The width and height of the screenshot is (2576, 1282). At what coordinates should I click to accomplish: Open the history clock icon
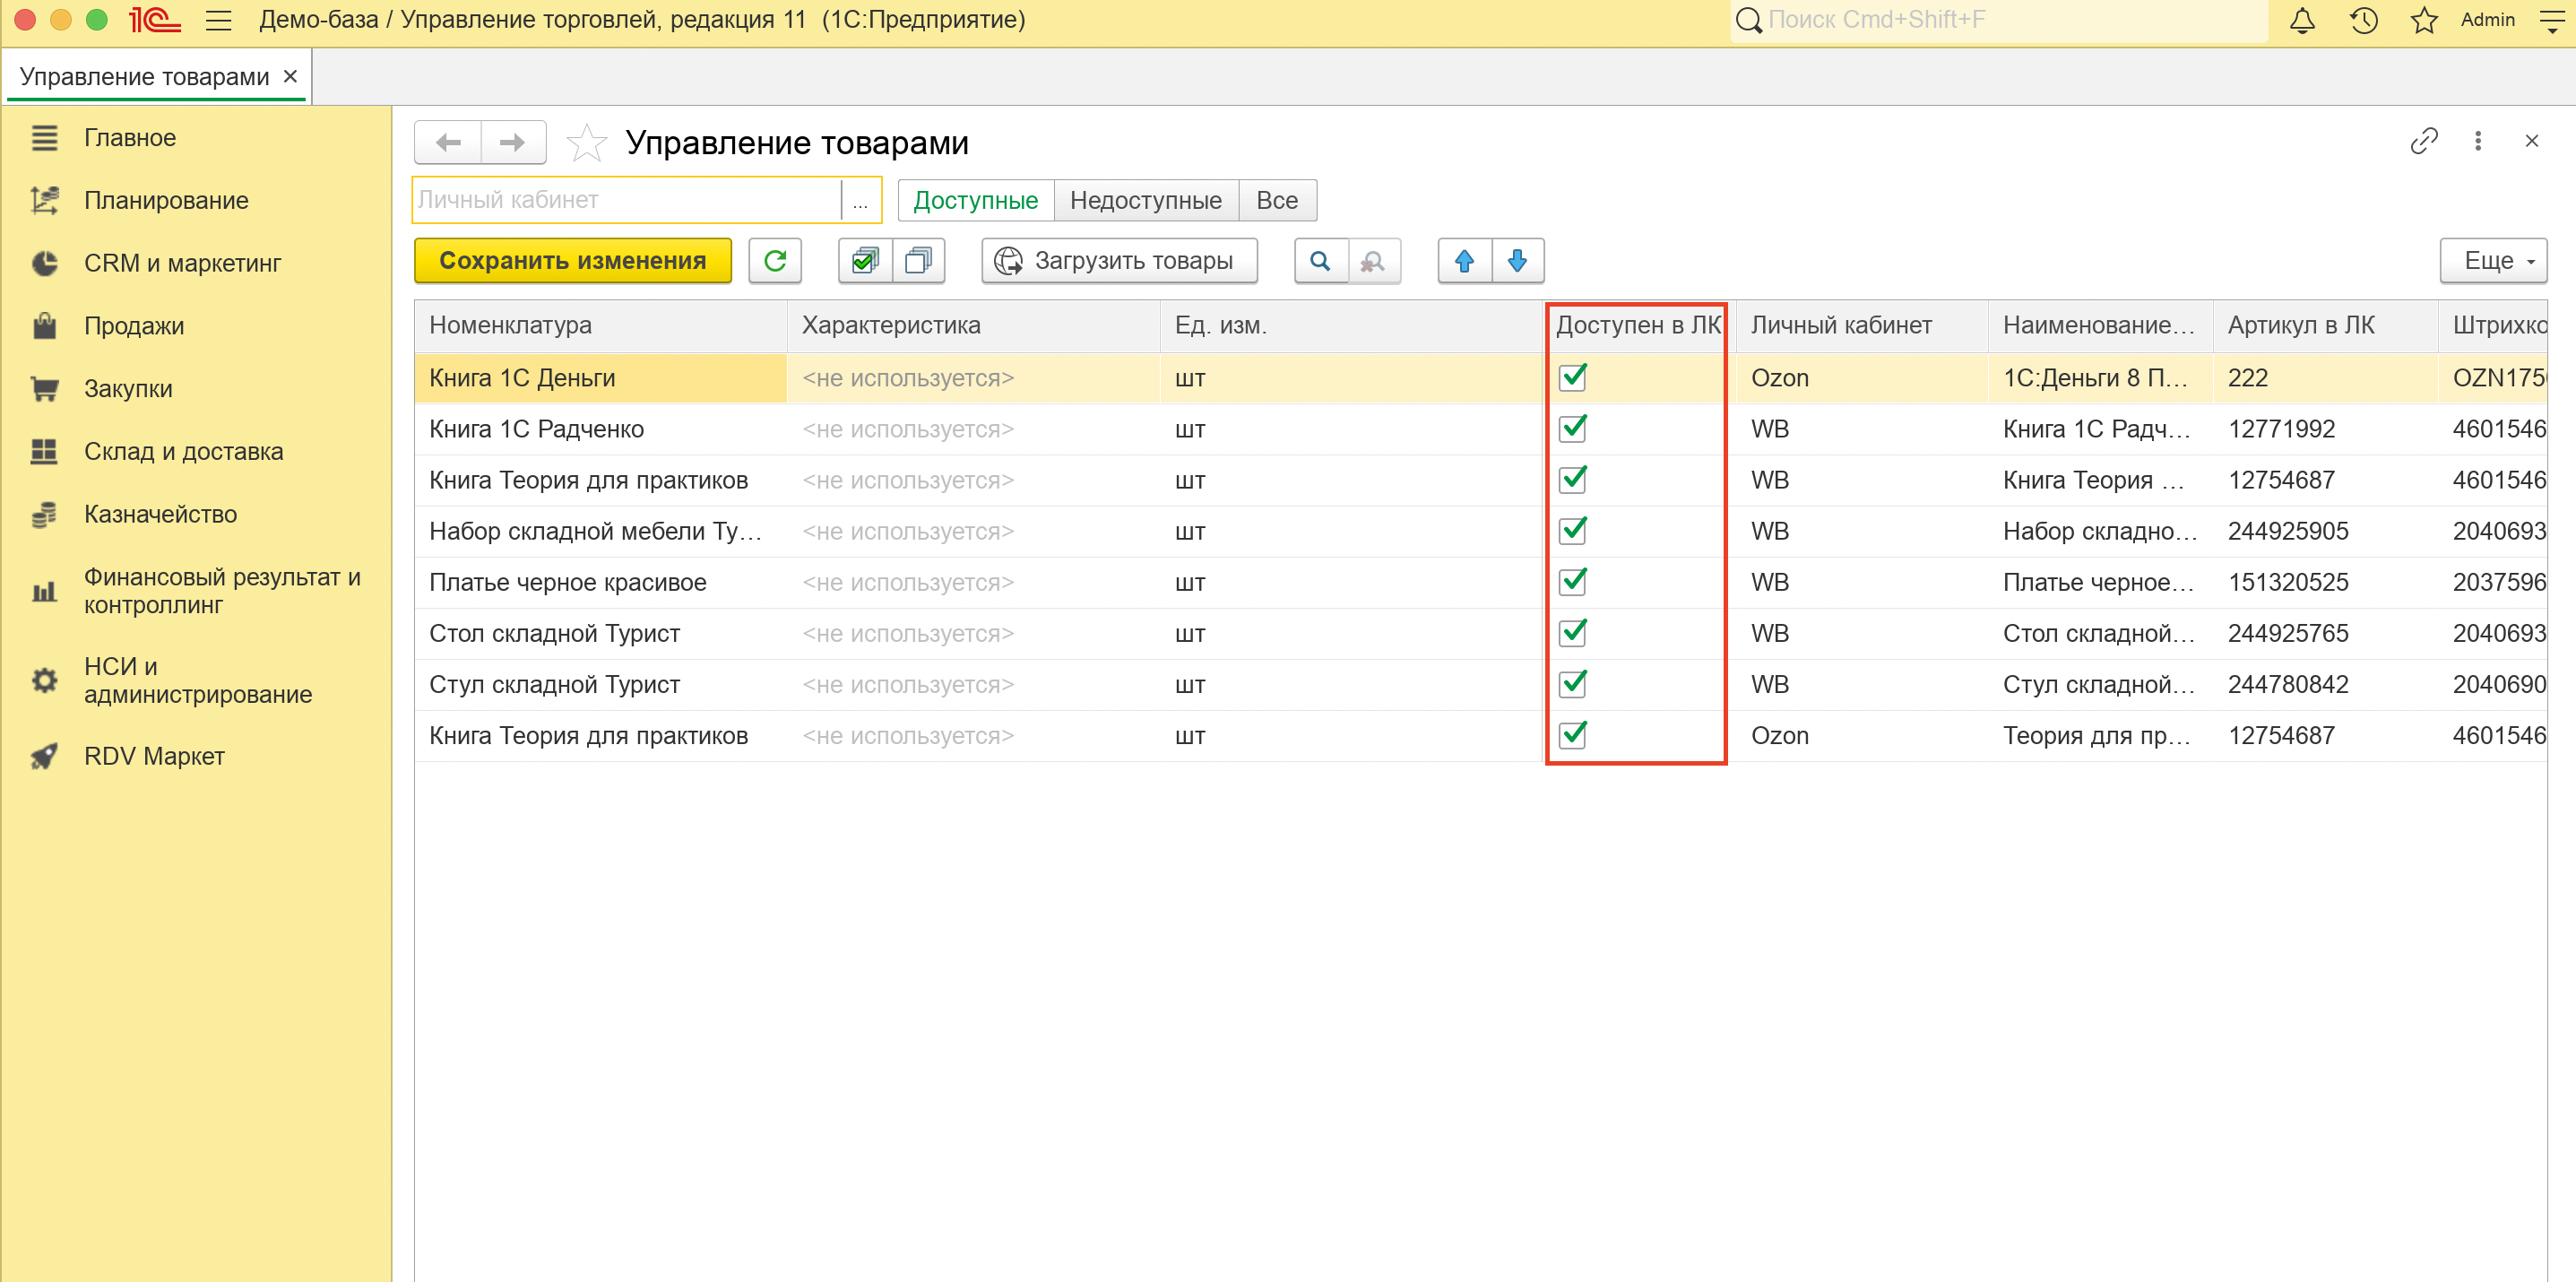(x=2363, y=20)
